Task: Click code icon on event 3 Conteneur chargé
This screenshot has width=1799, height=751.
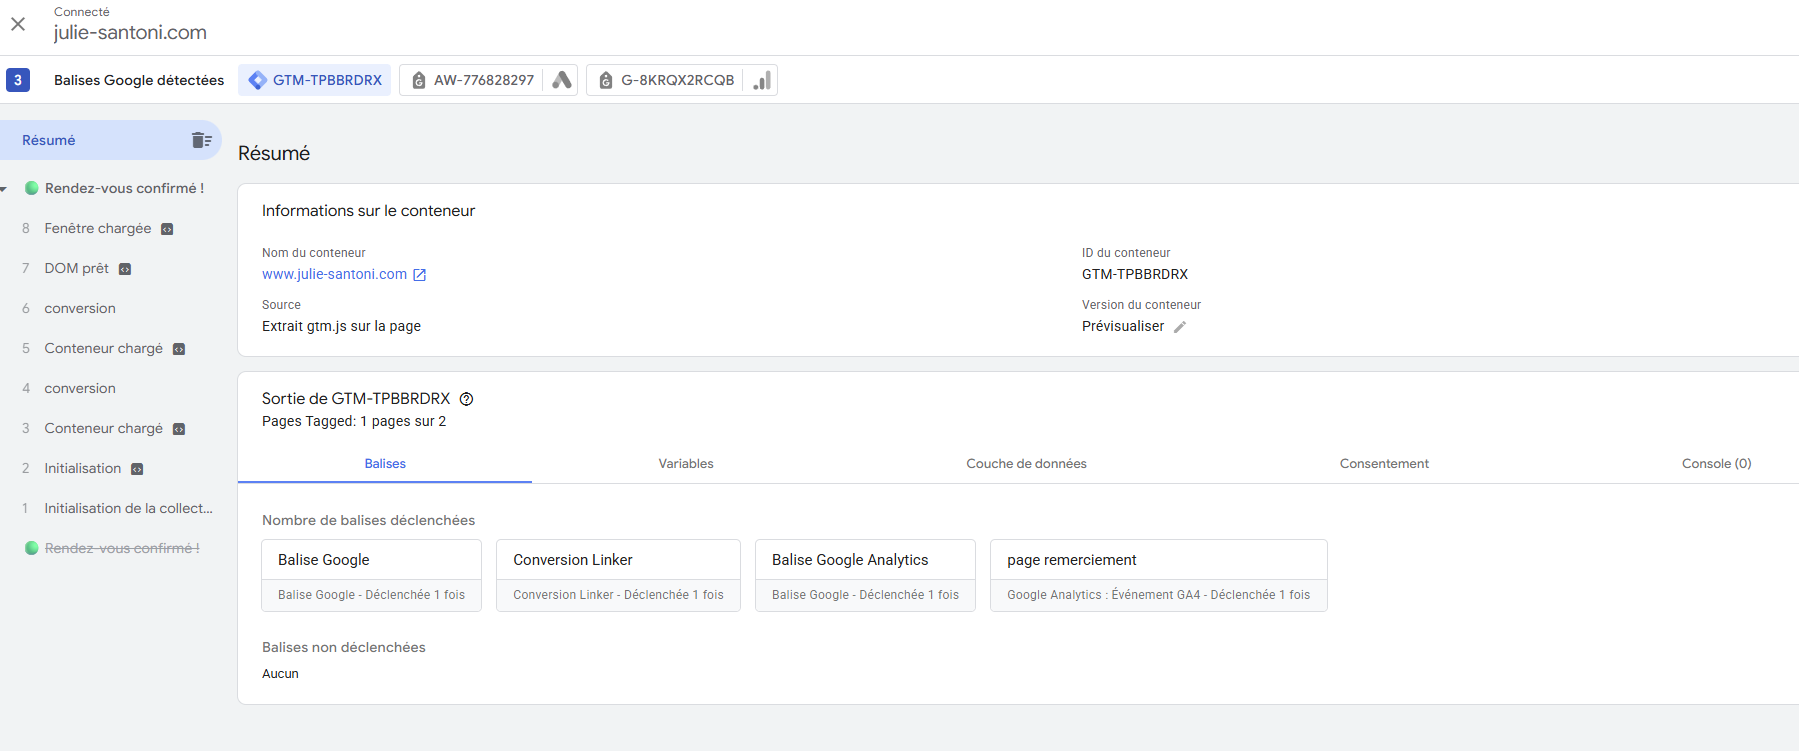Action: click(x=179, y=429)
